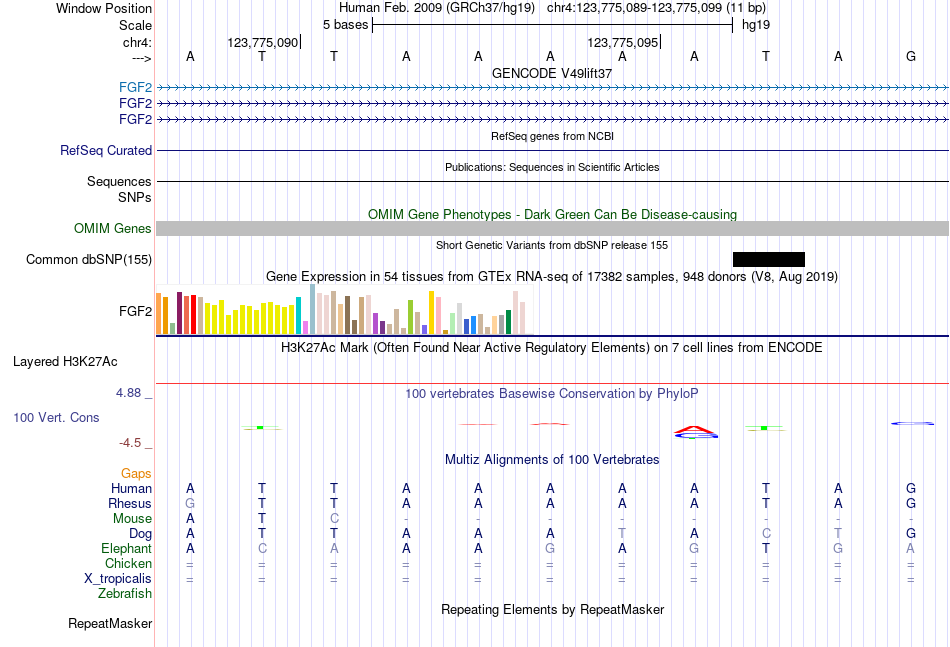Click the 'RefSeq genes from NCBI' title
Viewport: 950px width, 647px height.
click(x=553, y=136)
